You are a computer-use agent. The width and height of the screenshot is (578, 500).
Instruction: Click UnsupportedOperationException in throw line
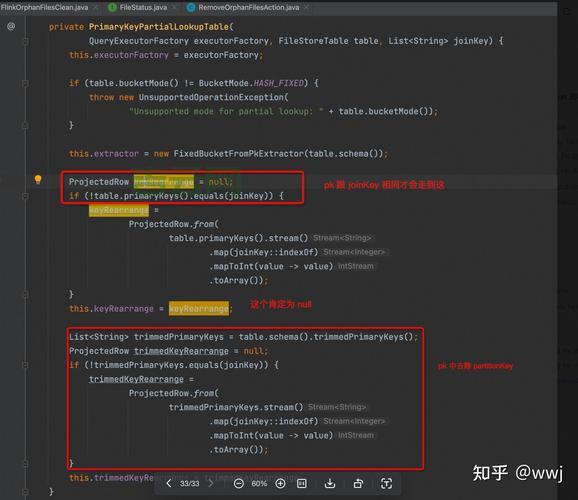(211, 97)
